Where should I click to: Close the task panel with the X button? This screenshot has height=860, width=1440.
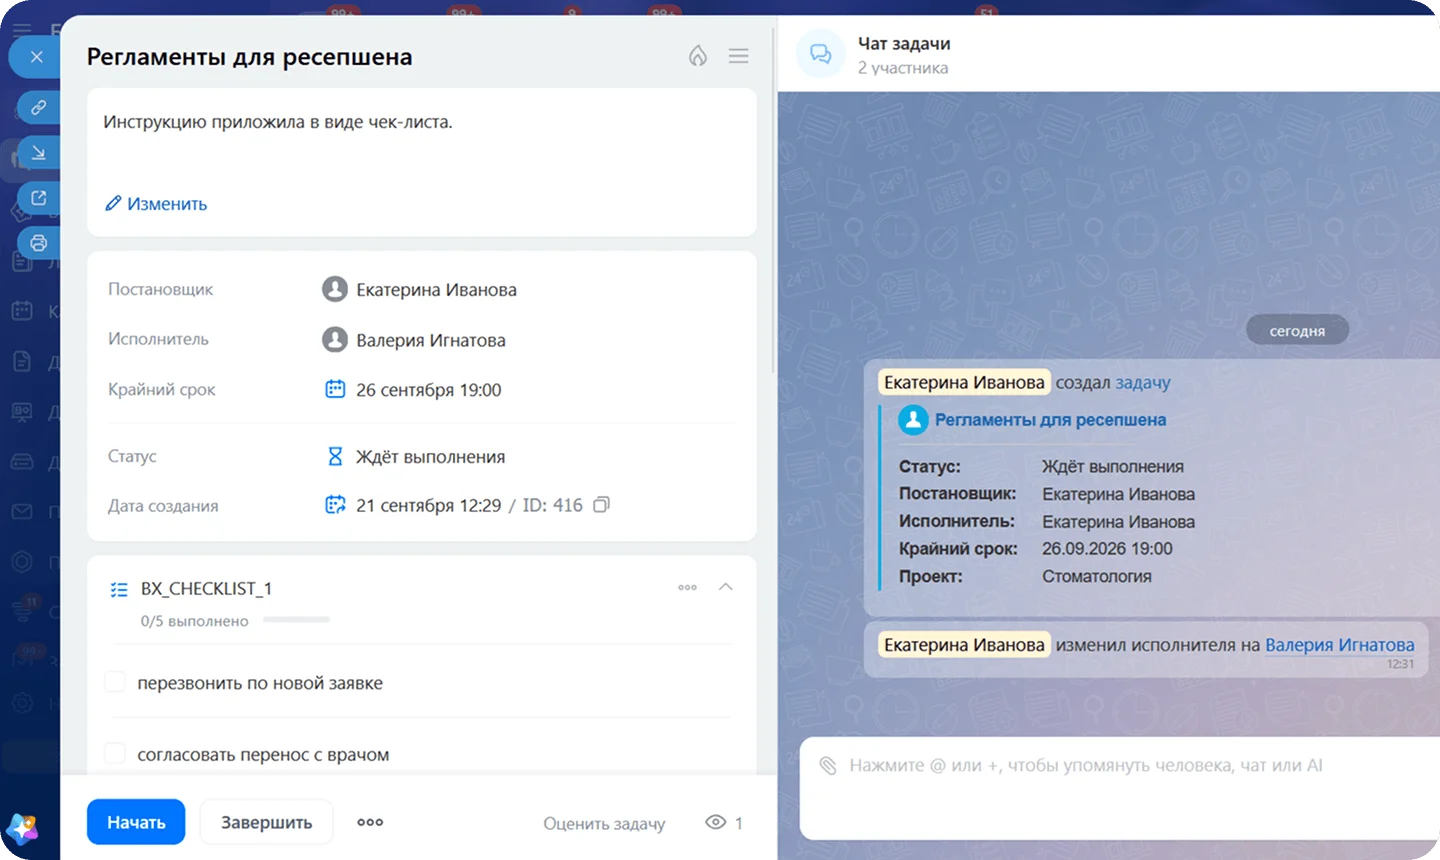(x=37, y=57)
